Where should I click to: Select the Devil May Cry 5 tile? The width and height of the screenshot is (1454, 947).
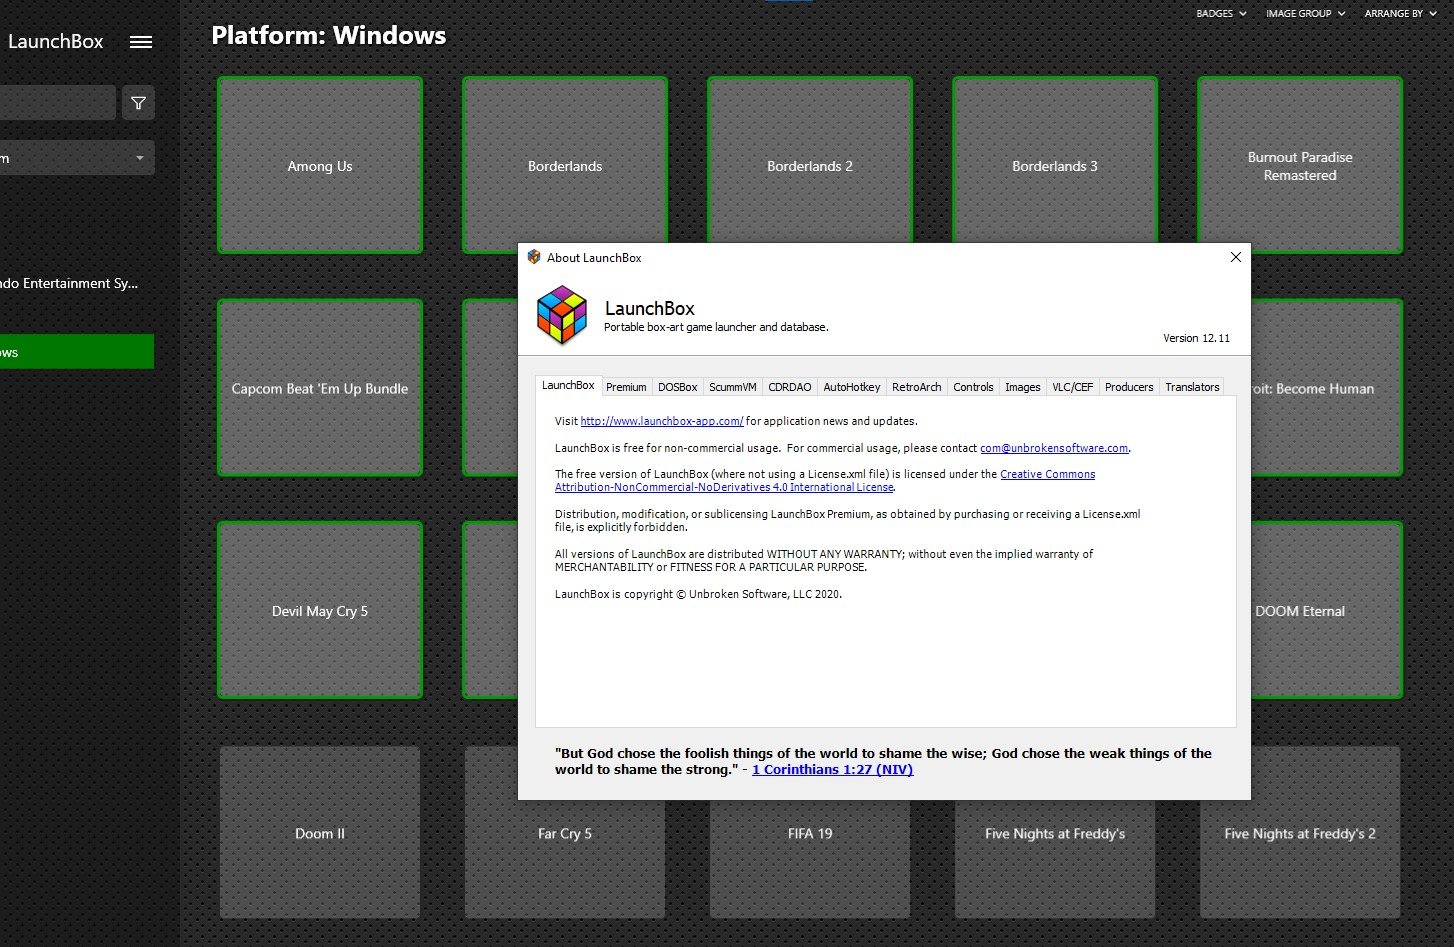(320, 610)
